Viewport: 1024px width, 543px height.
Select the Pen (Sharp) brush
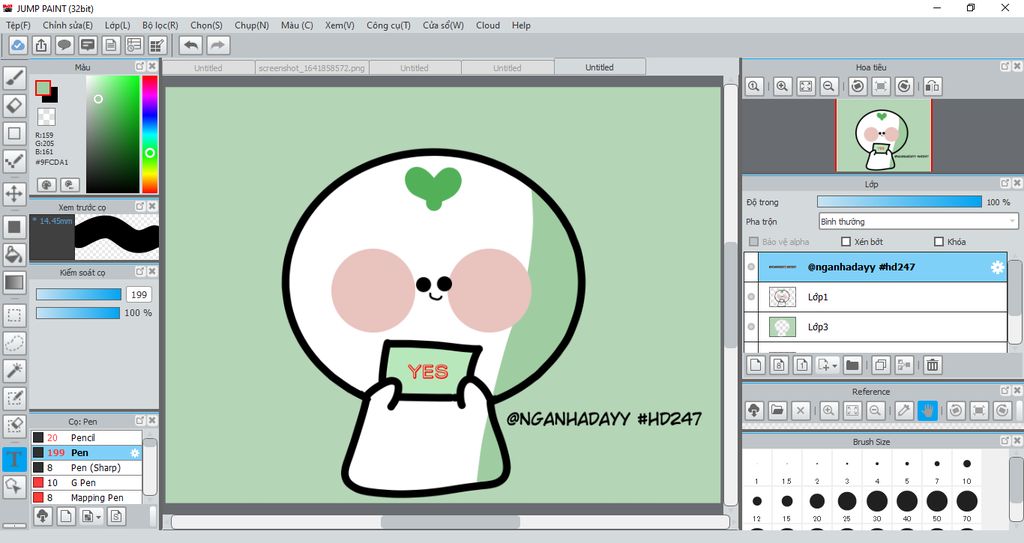[86, 468]
